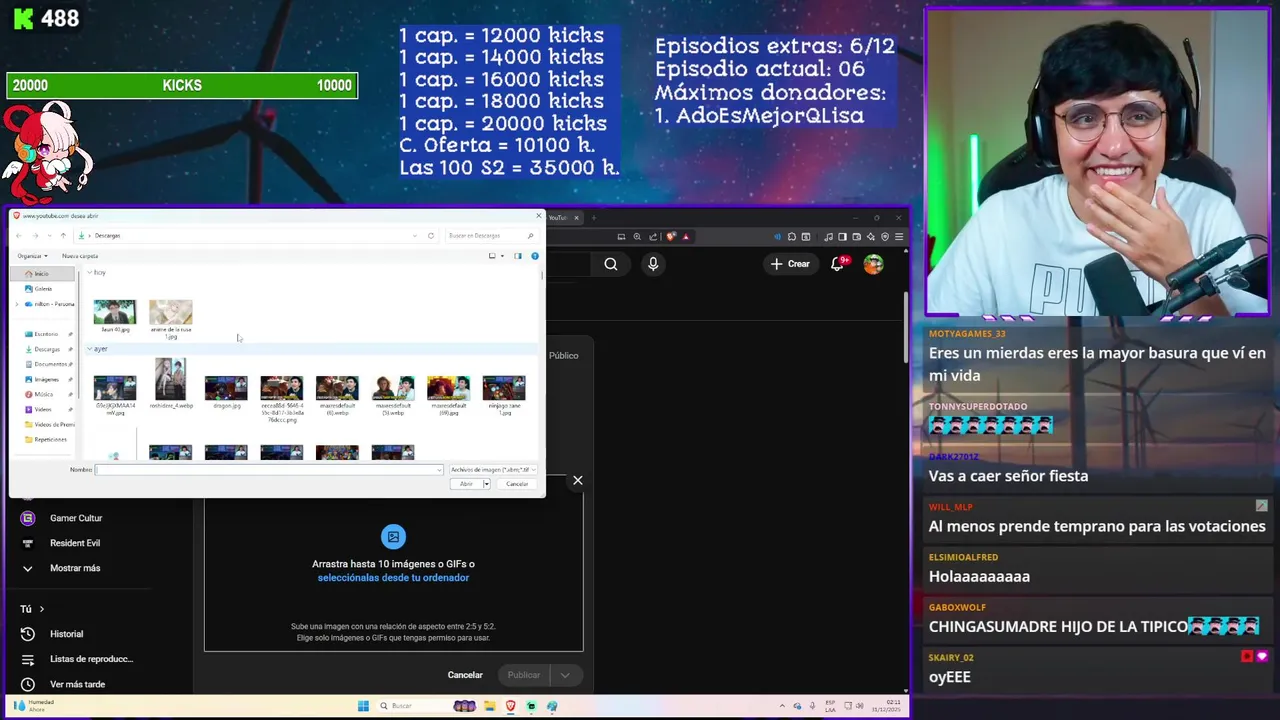Click the image upload icon in drop area

pos(393,537)
